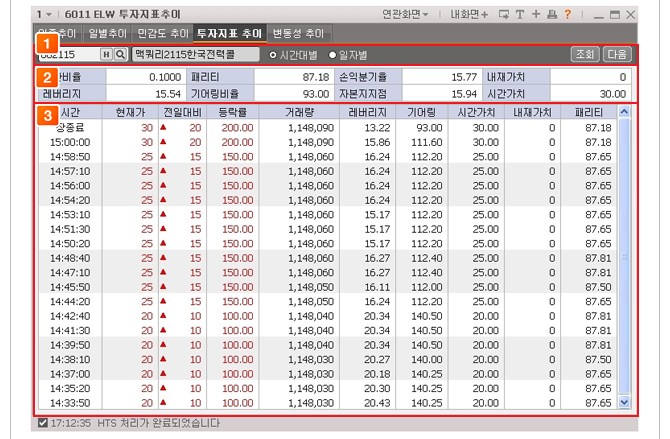Click 내화면+ to add to my screen
Screen dimensions: 670x439
coord(469,15)
